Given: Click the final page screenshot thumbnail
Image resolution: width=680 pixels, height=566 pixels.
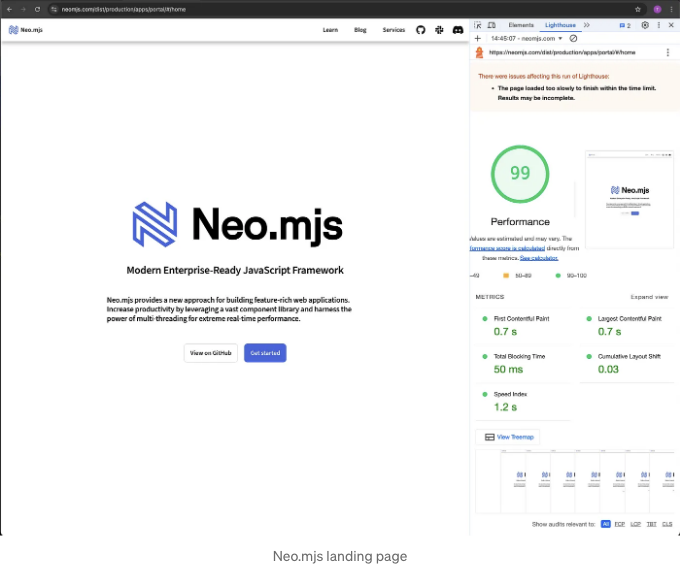Looking at the screenshot, I should click(x=630, y=200).
